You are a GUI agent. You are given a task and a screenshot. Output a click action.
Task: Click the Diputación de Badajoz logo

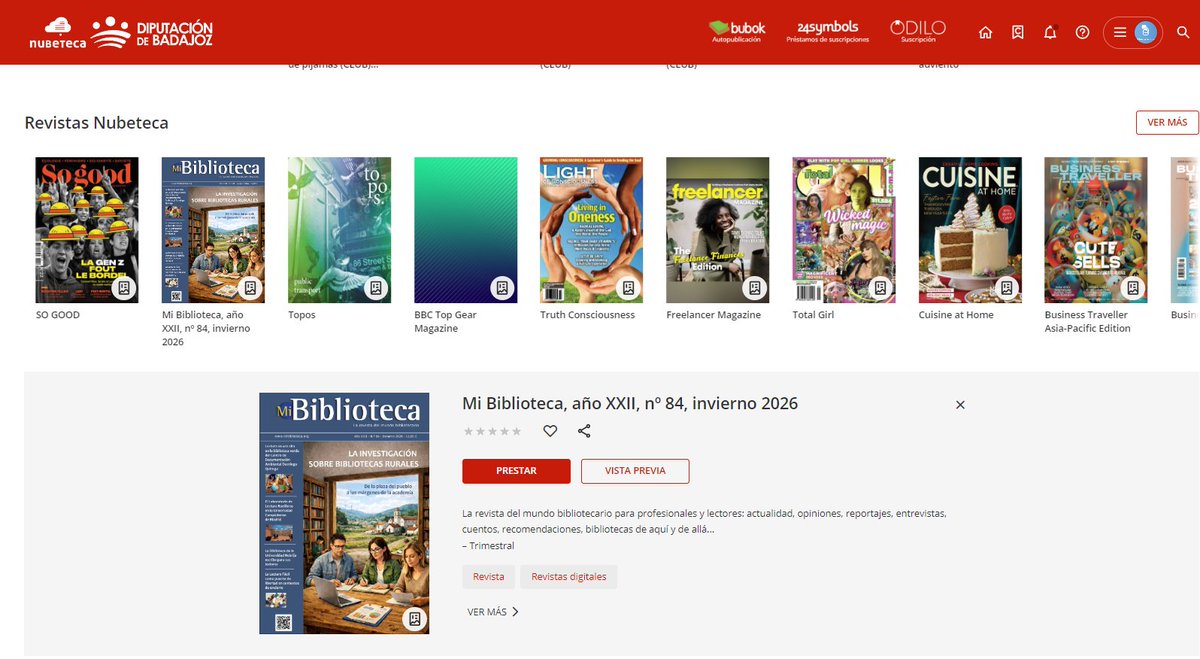click(152, 32)
